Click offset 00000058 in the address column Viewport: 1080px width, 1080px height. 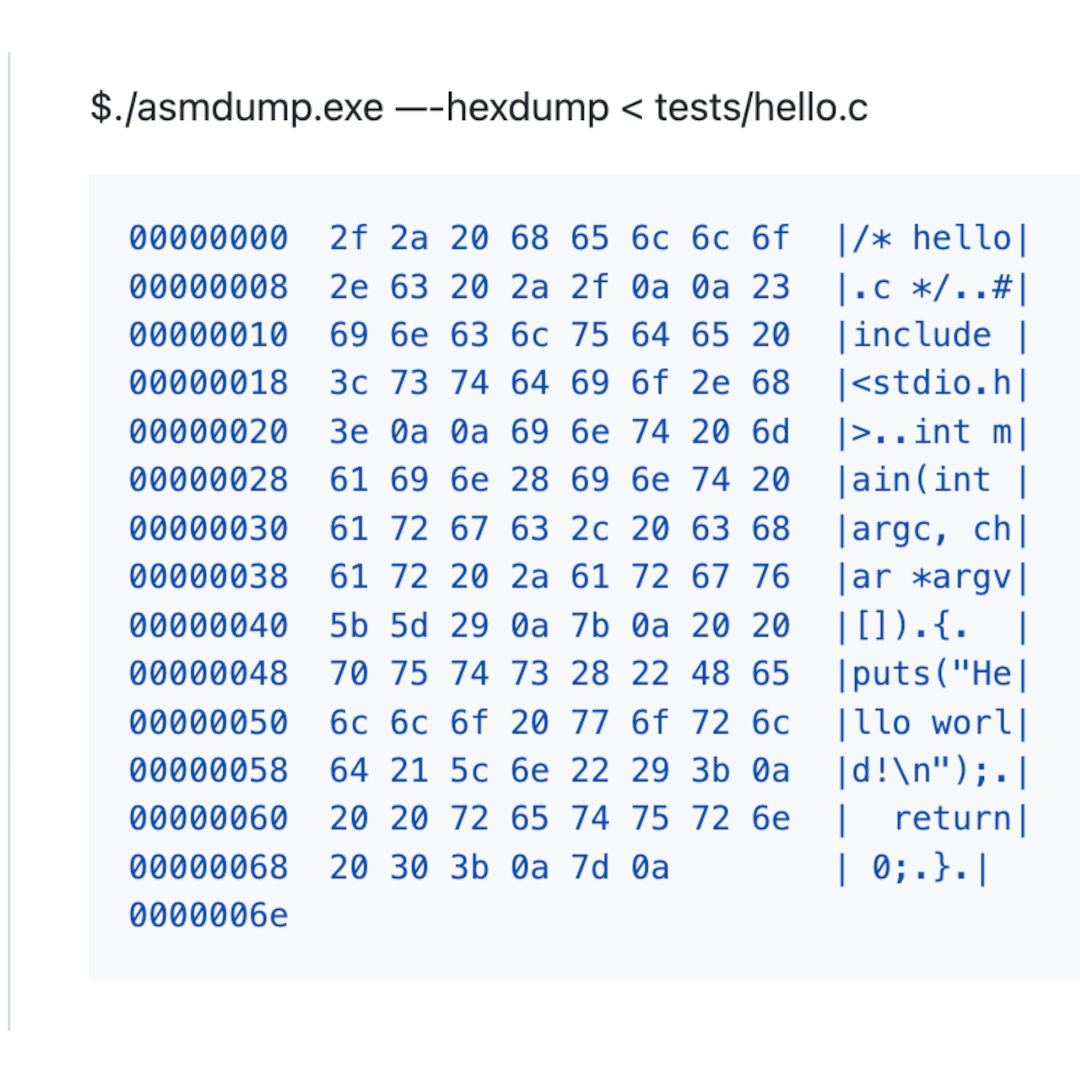209,771
